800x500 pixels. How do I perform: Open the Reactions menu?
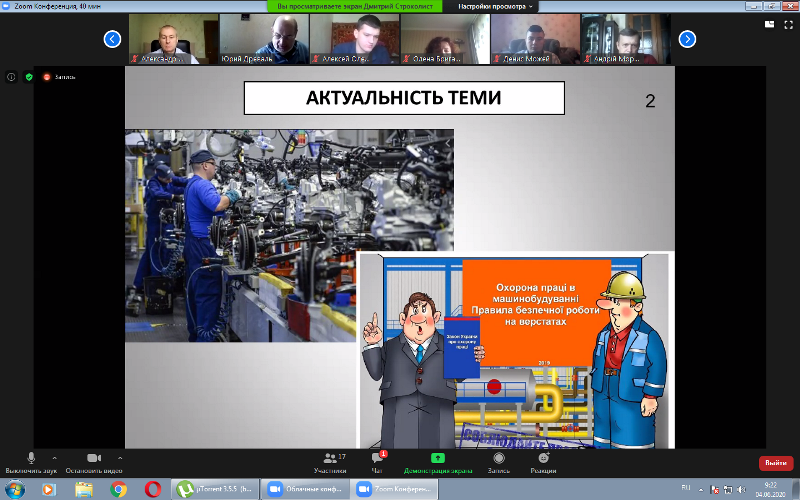click(543, 459)
